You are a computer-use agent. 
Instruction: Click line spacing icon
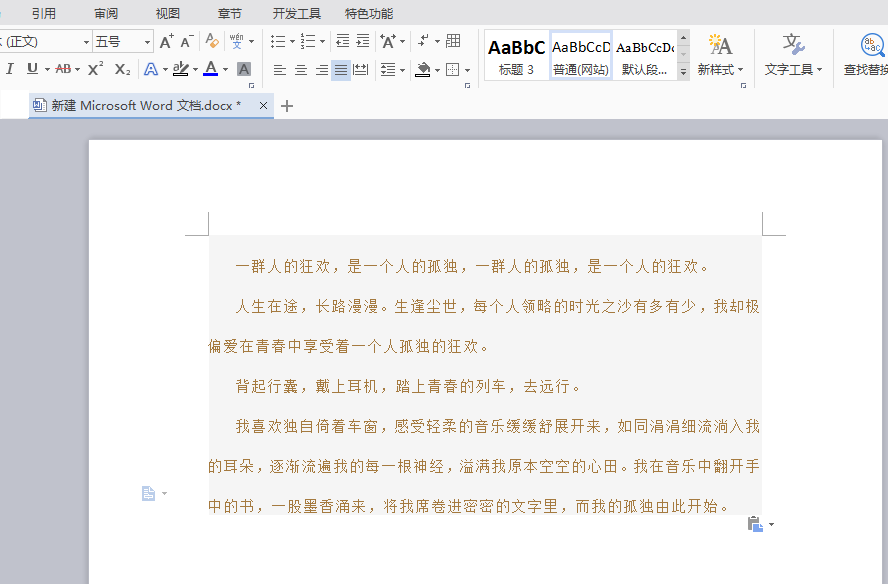388,70
